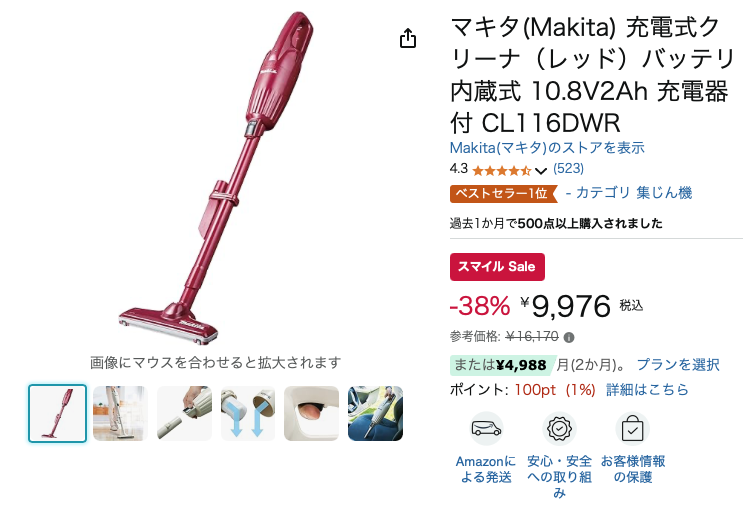The width and height of the screenshot is (752, 510).
Task: Click the Amazon delivery truck icon
Action: coord(486,428)
